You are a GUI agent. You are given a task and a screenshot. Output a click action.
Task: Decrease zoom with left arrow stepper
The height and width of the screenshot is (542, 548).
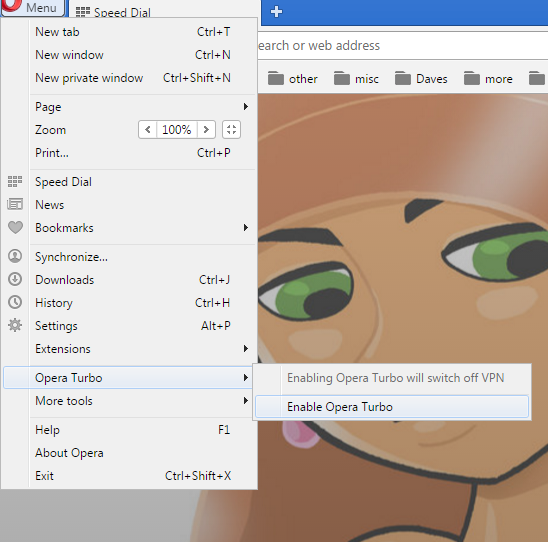[x=147, y=130]
